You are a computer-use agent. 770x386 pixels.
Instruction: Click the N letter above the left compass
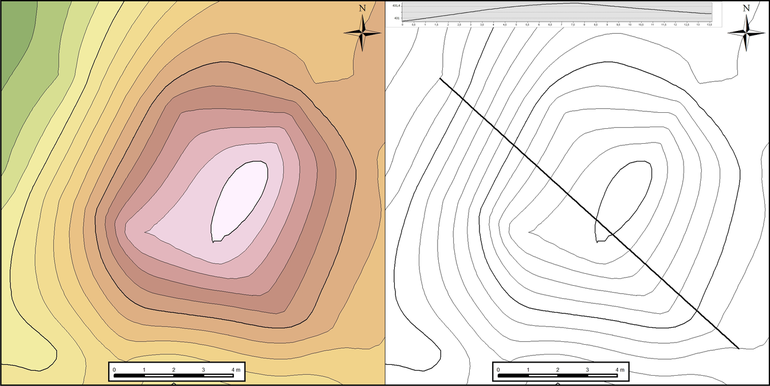point(362,8)
